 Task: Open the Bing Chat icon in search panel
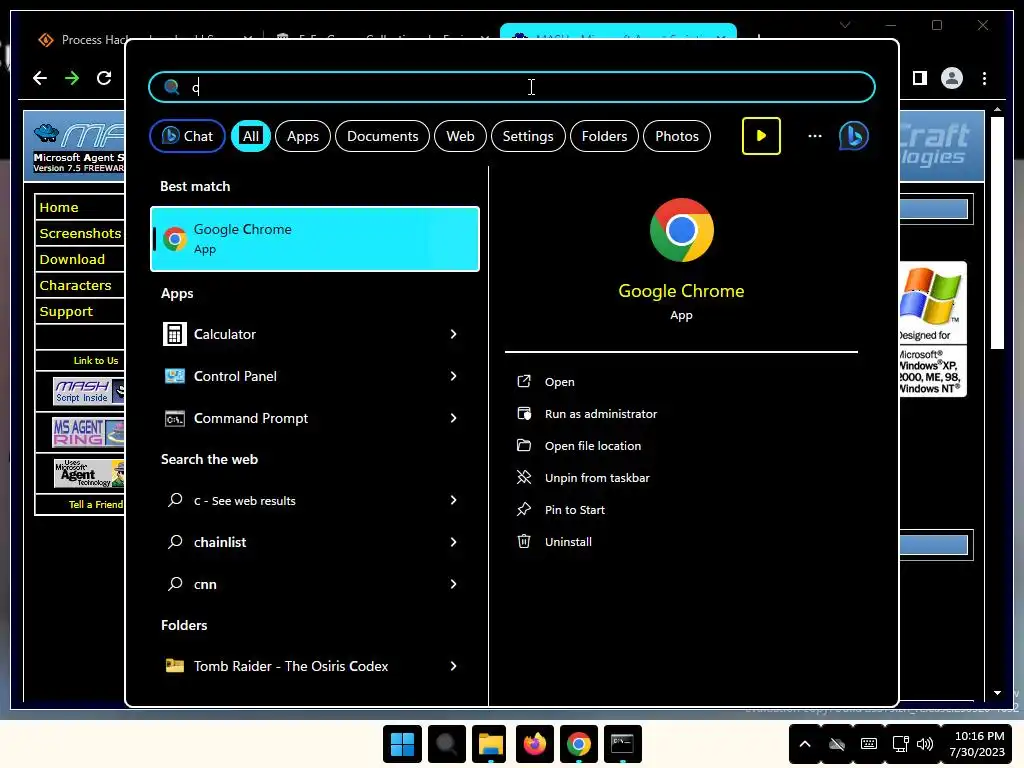tap(853, 136)
